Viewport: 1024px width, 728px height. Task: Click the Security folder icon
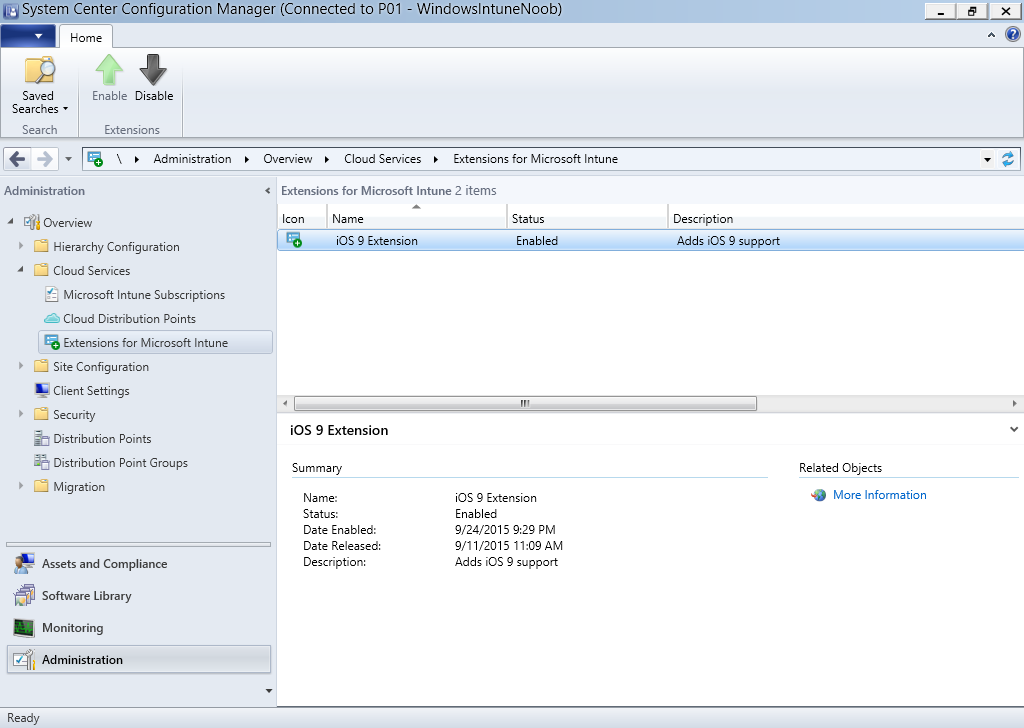(42, 414)
